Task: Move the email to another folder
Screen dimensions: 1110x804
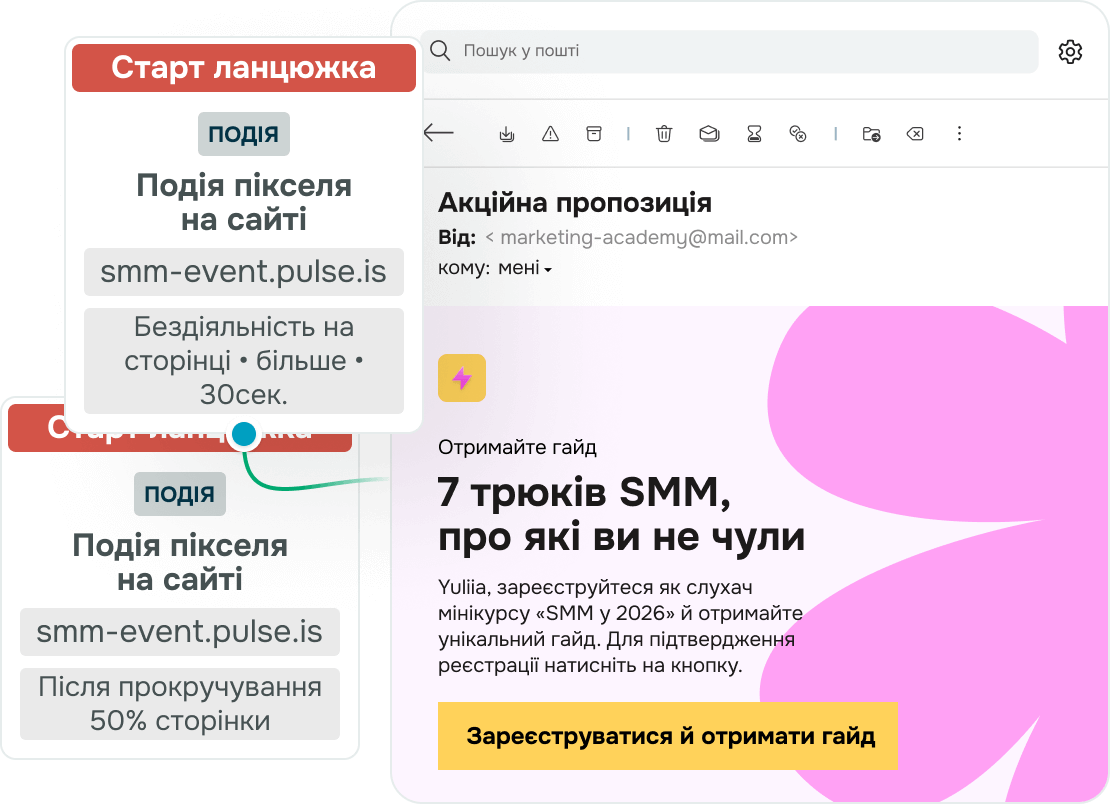Action: pyautogui.click(x=870, y=133)
